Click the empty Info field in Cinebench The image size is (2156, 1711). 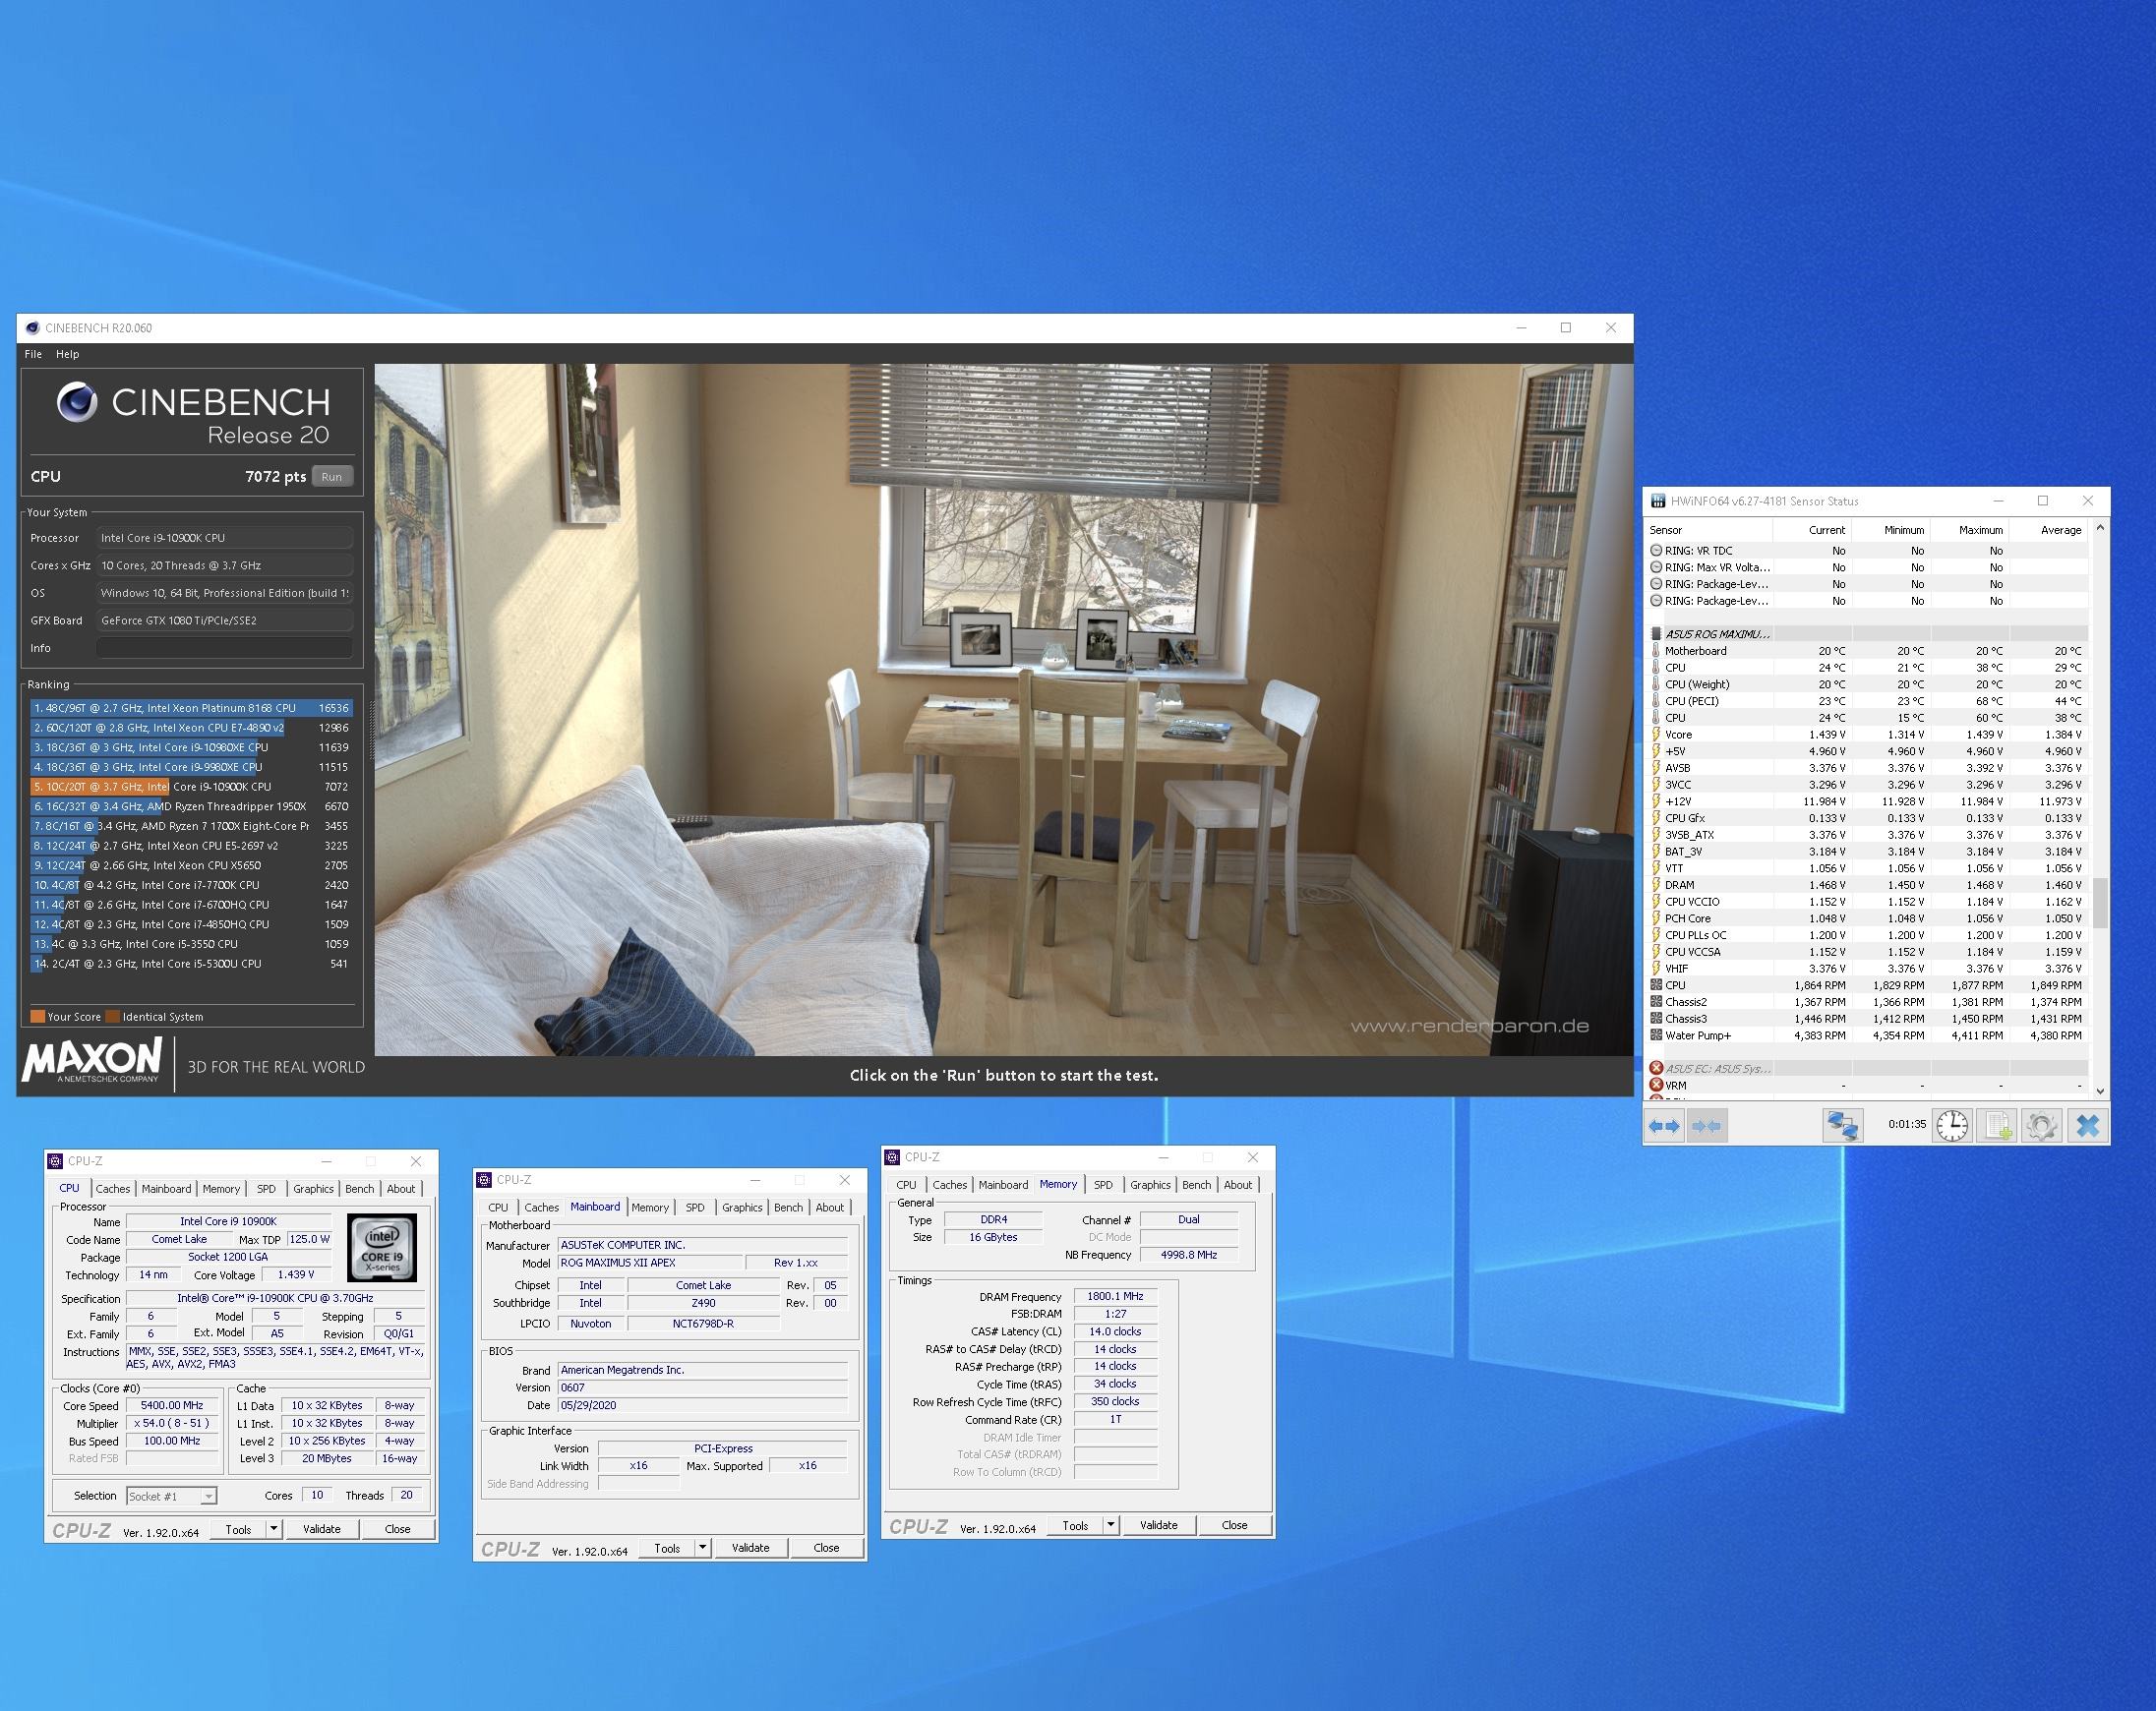pos(225,648)
